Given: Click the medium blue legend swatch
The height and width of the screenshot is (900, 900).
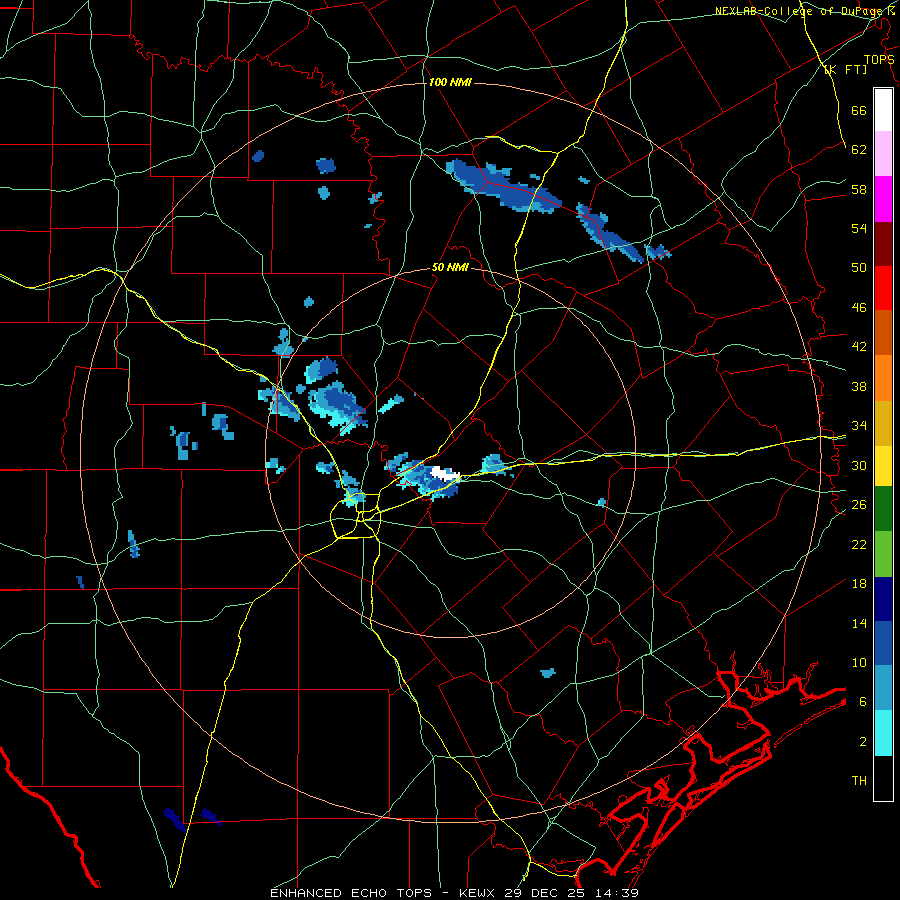Looking at the screenshot, I should coord(883,643).
